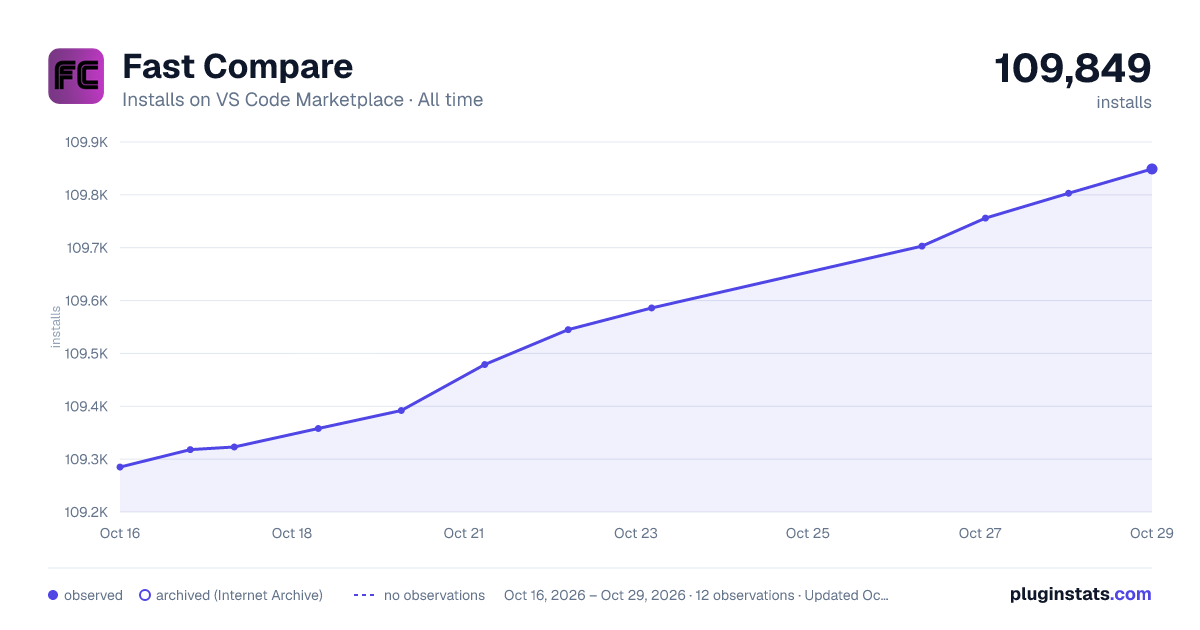Image resolution: width=1200 pixels, height=630 pixels.
Task: Click the Fast Compare title
Action: [x=237, y=66]
